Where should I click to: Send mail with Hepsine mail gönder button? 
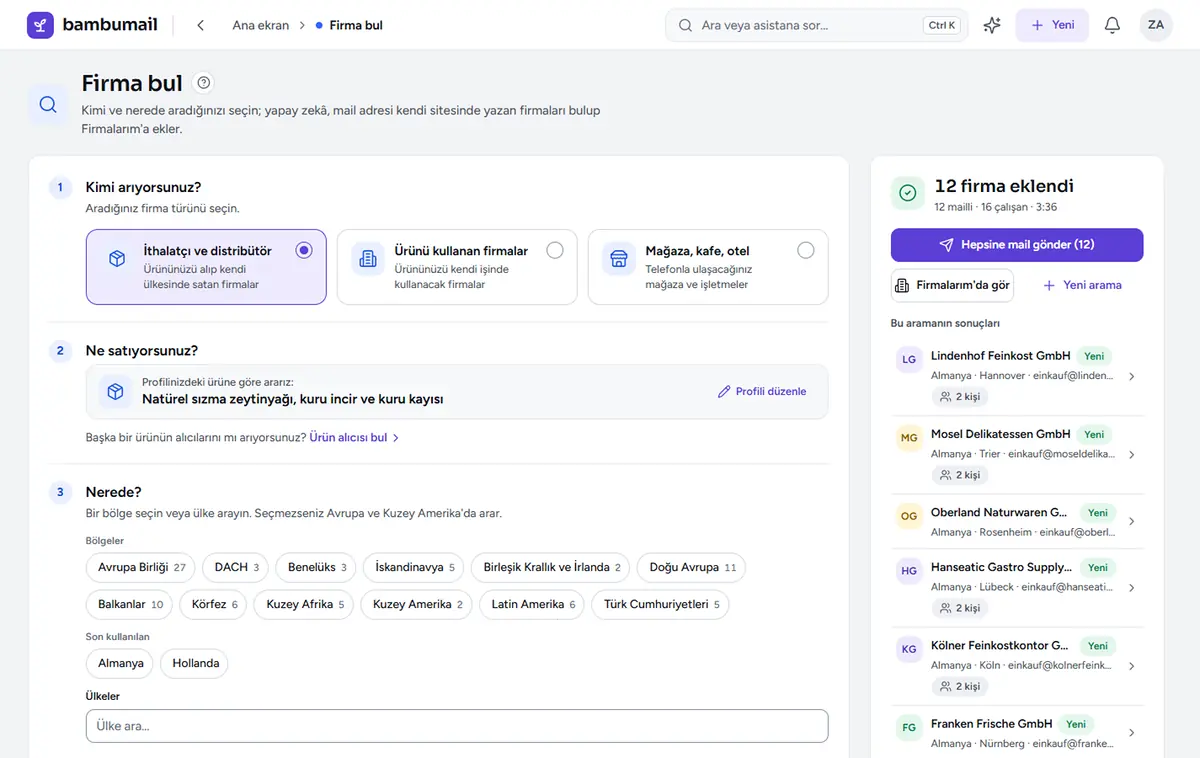click(1017, 245)
